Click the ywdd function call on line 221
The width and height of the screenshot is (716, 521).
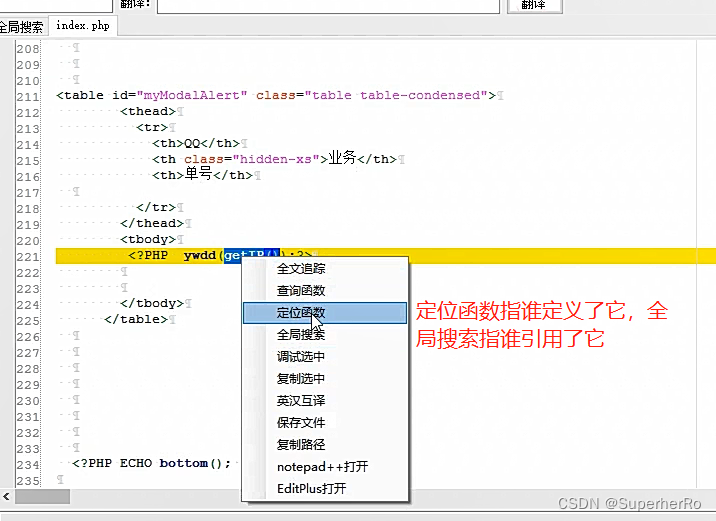coord(200,256)
